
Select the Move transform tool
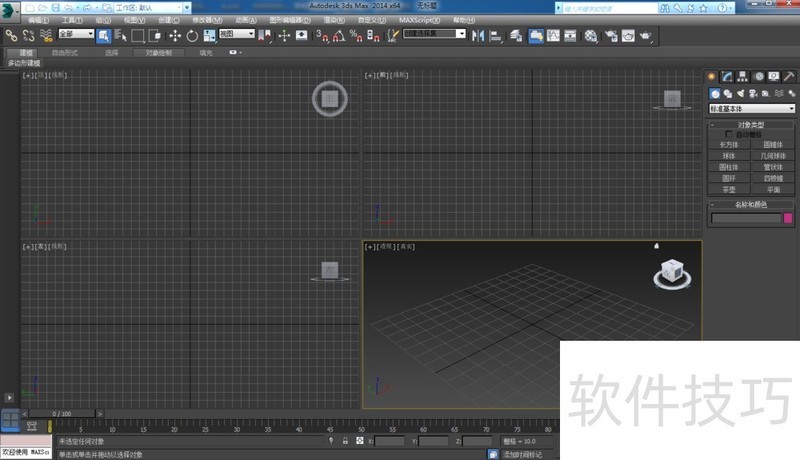tap(174, 35)
